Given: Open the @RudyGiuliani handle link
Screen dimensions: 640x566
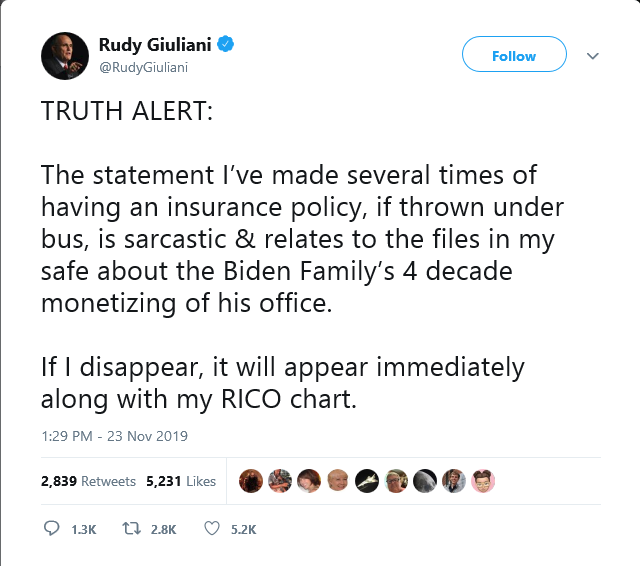Looking at the screenshot, I should pyautogui.click(x=143, y=67).
